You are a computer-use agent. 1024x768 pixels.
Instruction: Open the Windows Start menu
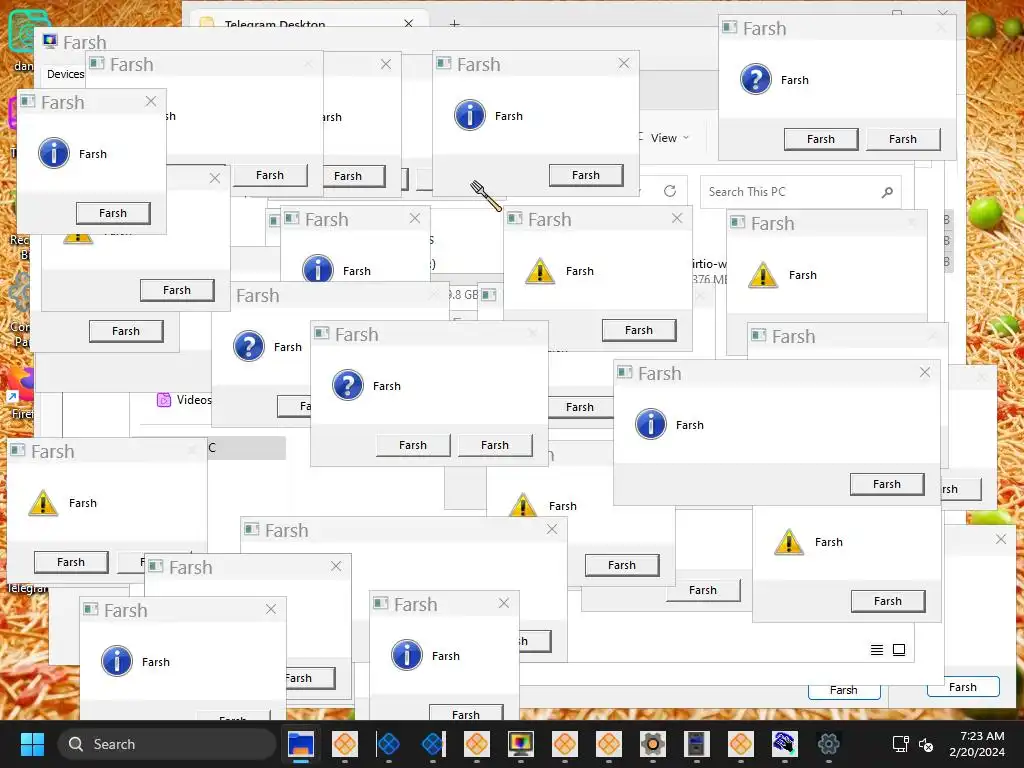[32, 743]
